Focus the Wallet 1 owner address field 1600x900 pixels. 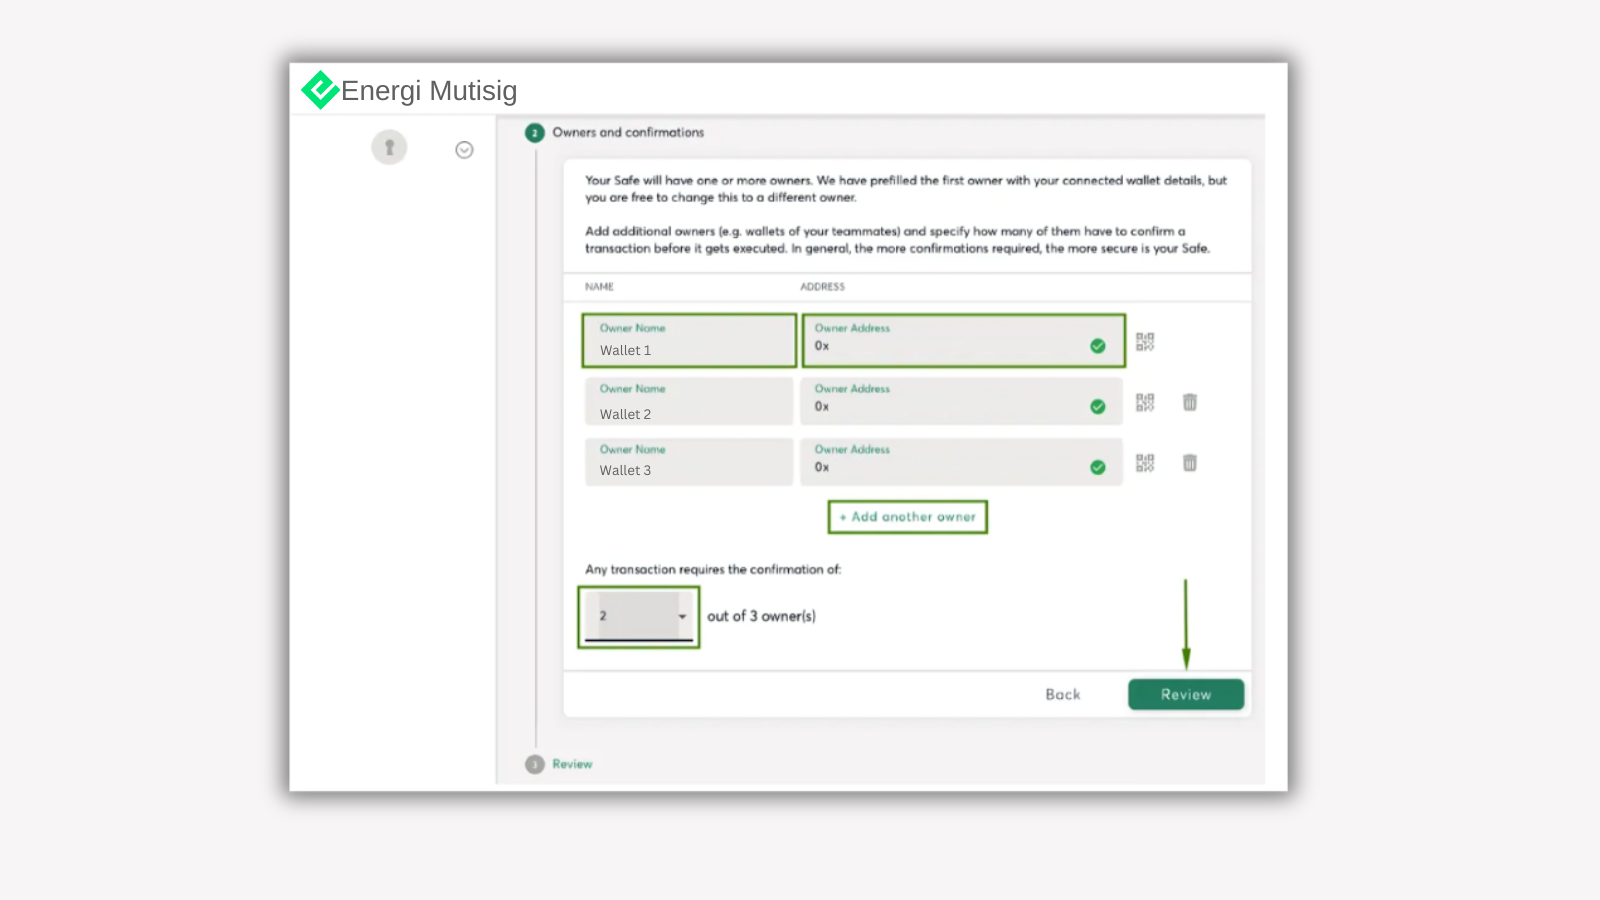click(x=962, y=341)
